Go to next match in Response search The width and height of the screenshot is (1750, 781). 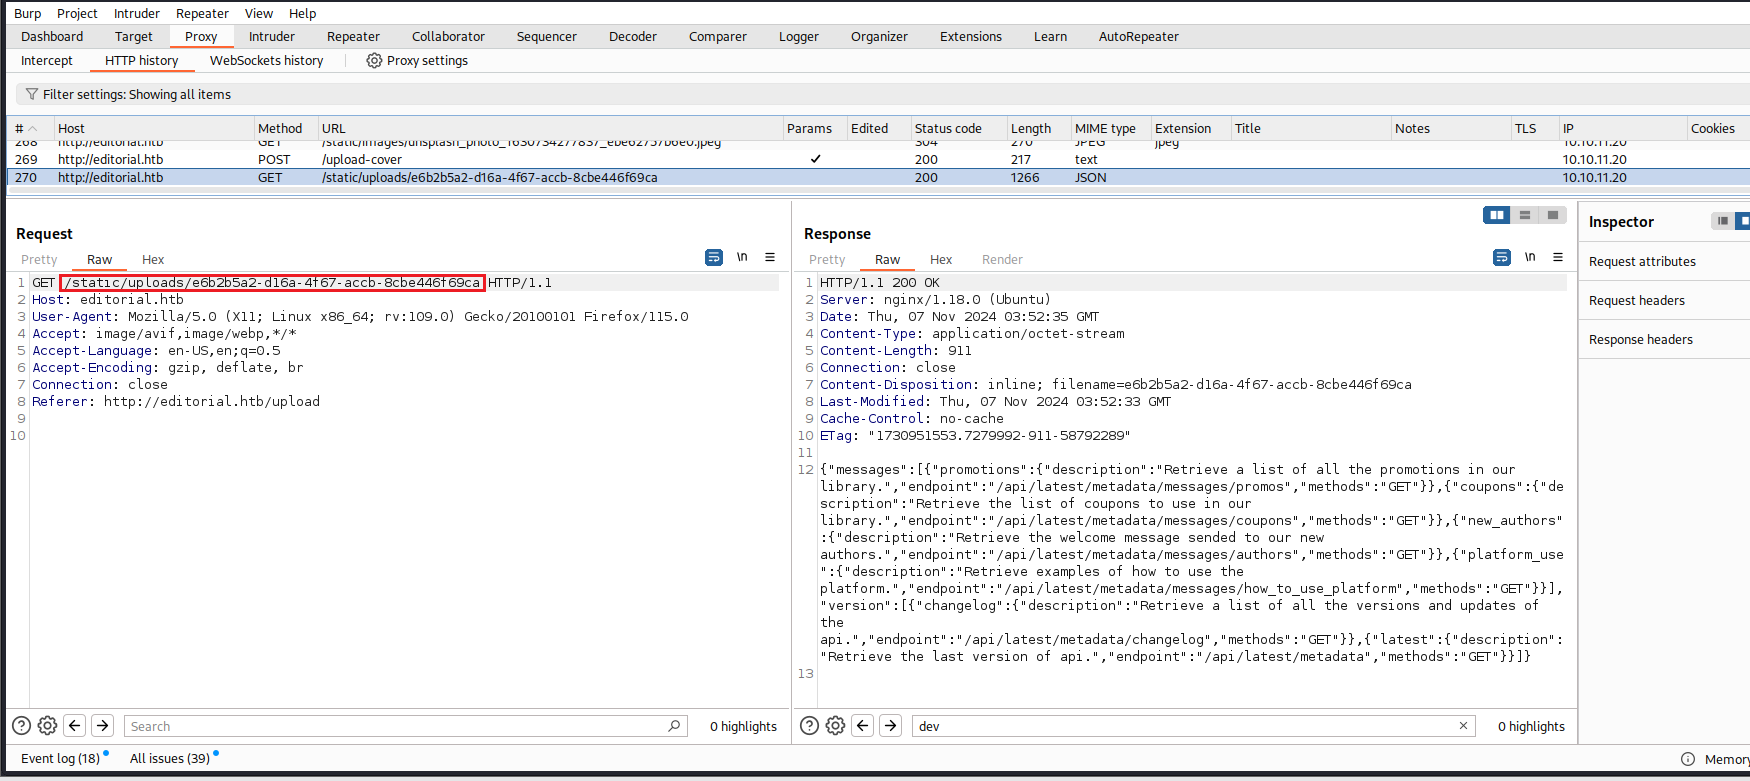(x=890, y=726)
